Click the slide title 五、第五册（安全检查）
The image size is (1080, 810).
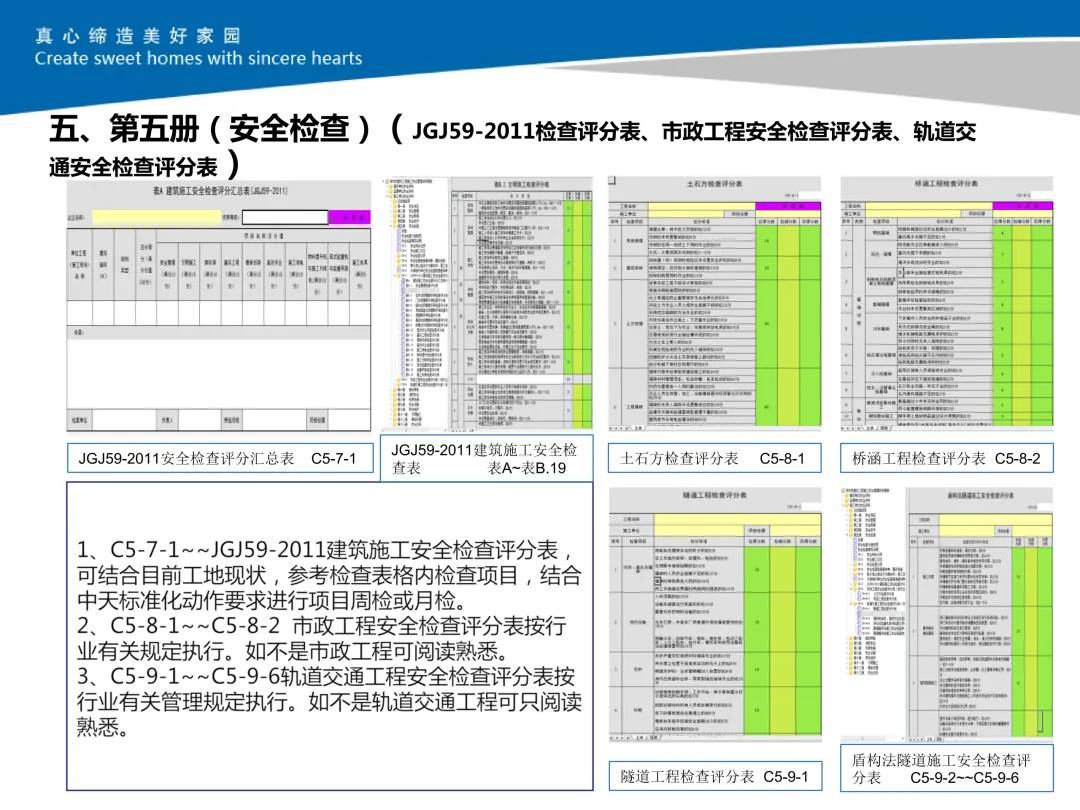[211, 129]
